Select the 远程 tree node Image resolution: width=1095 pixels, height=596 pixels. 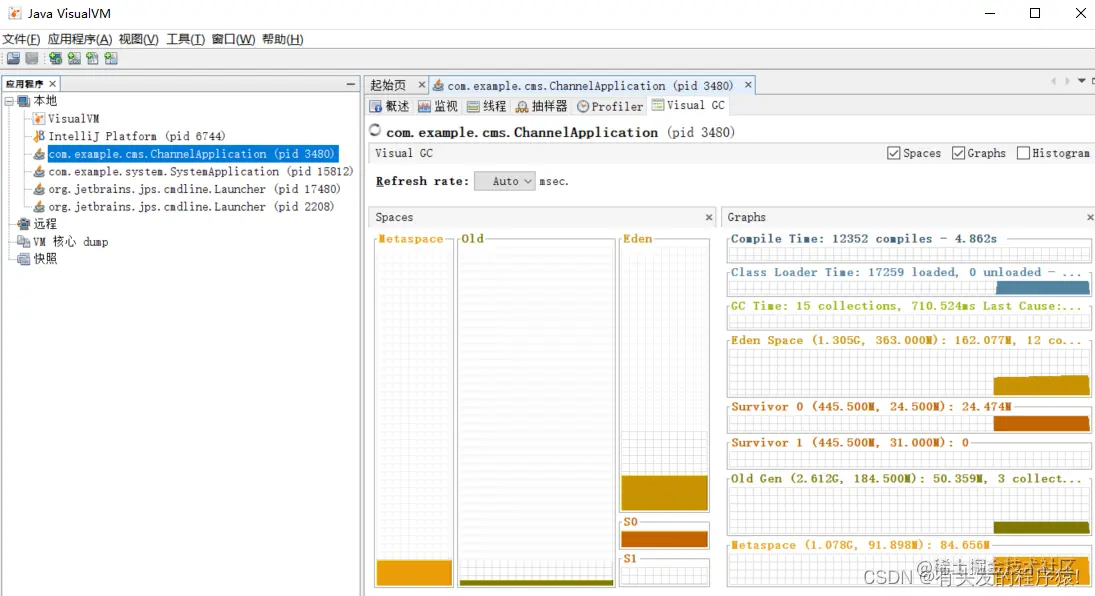coord(45,224)
